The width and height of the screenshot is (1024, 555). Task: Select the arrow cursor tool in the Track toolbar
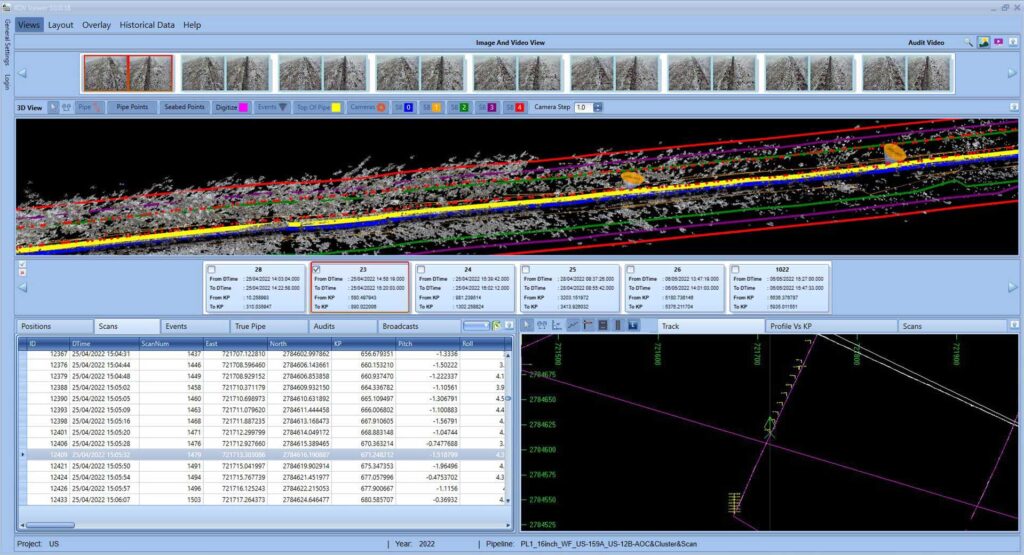[x=528, y=325]
